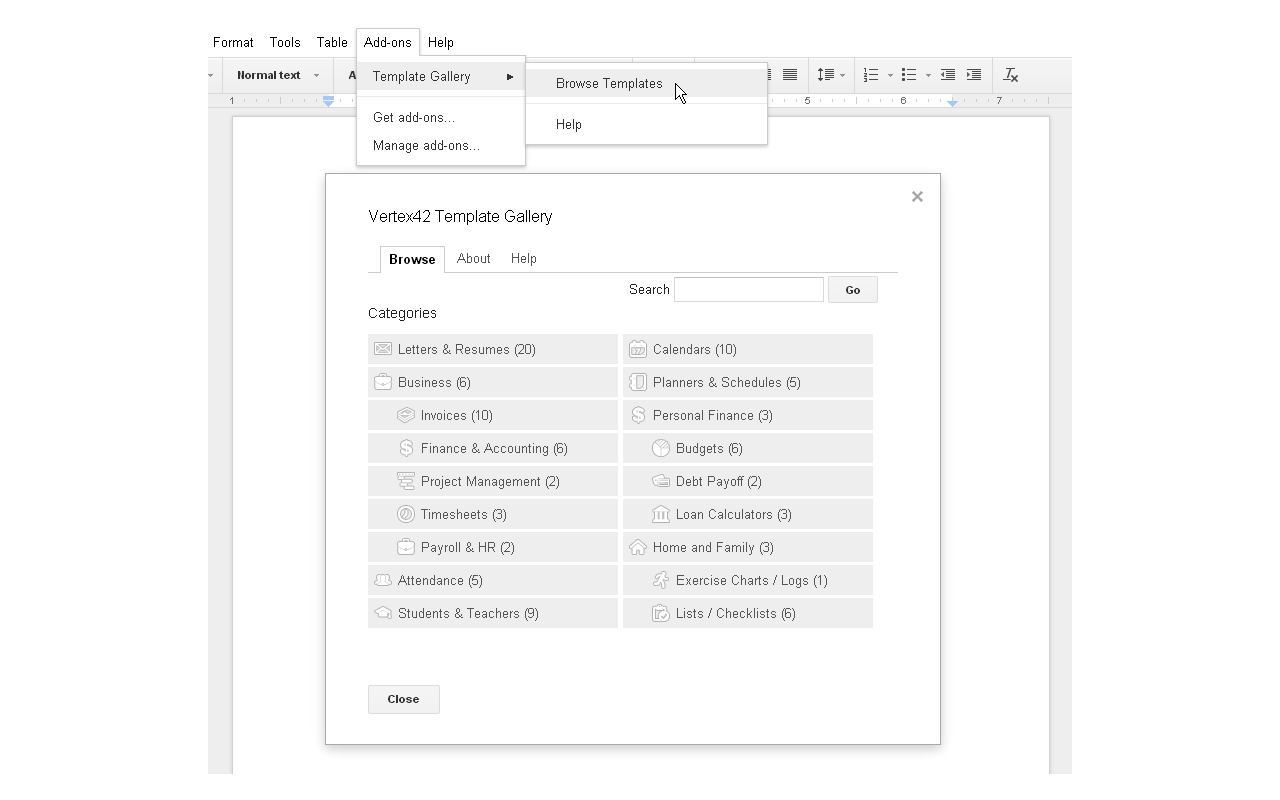This screenshot has width=1280, height=800.
Task: Click the dollar icon for Personal Finance
Action: tap(638, 415)
